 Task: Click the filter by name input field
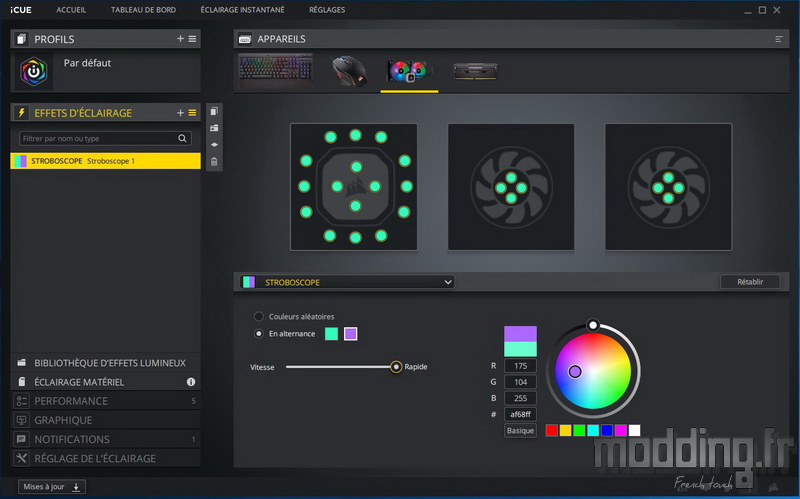point(106,138)
